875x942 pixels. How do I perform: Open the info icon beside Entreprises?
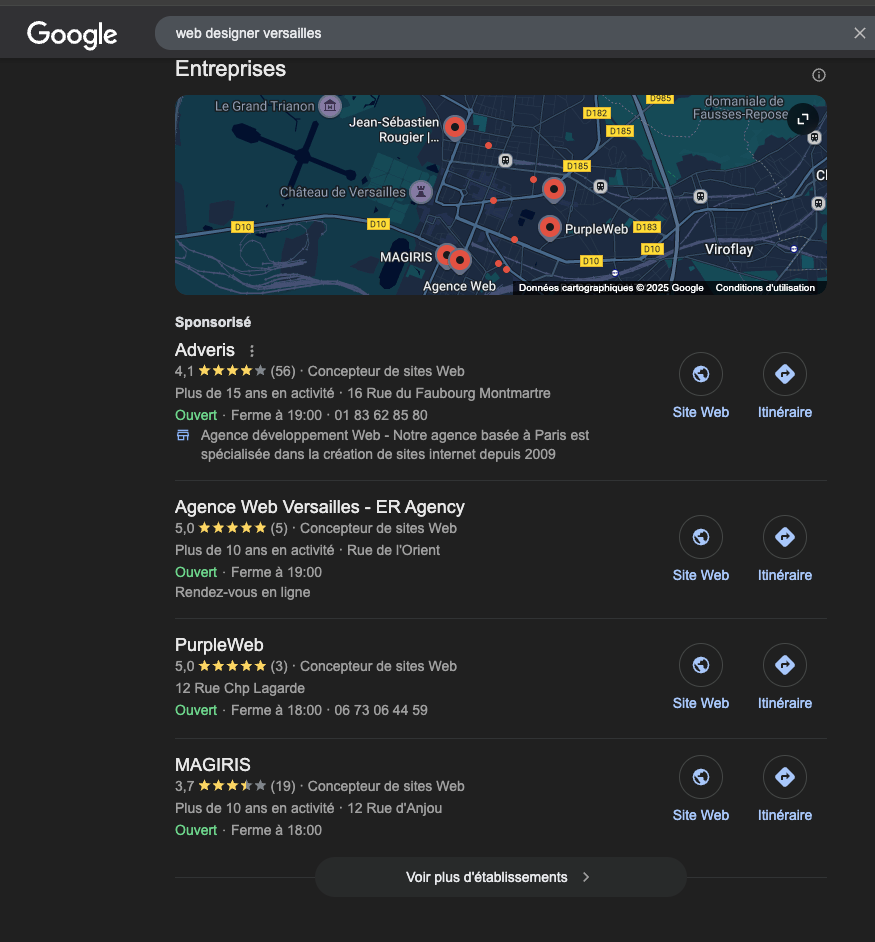[819, 75]
